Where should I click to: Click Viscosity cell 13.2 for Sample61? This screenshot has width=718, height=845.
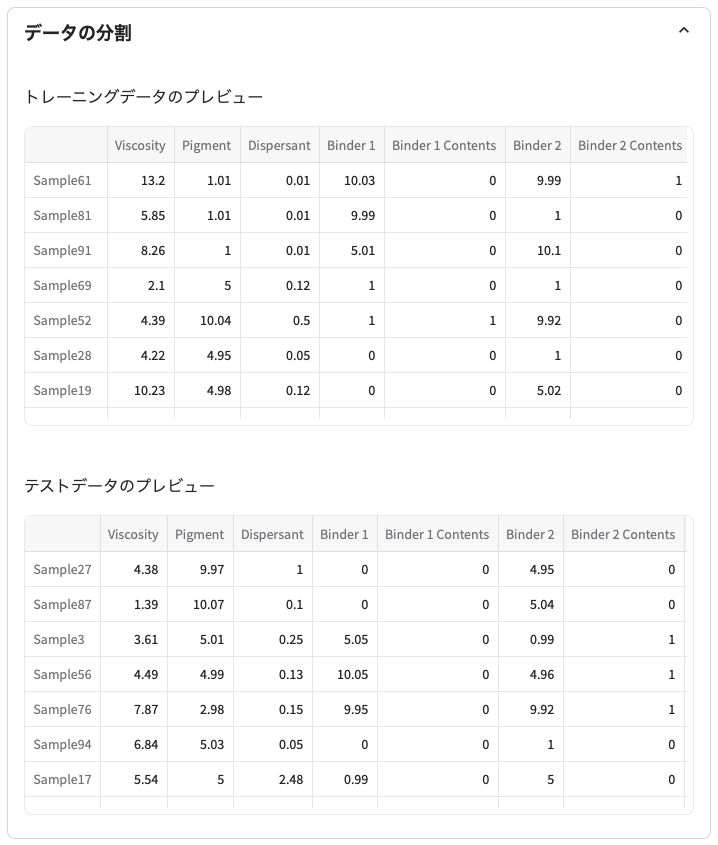point(153,181)
